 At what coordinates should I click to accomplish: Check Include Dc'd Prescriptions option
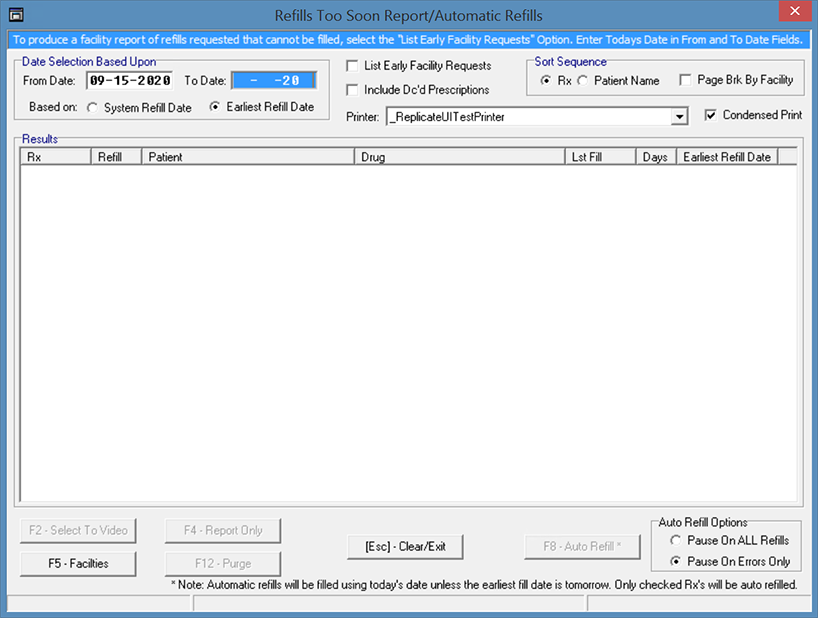tap(352, 90)
